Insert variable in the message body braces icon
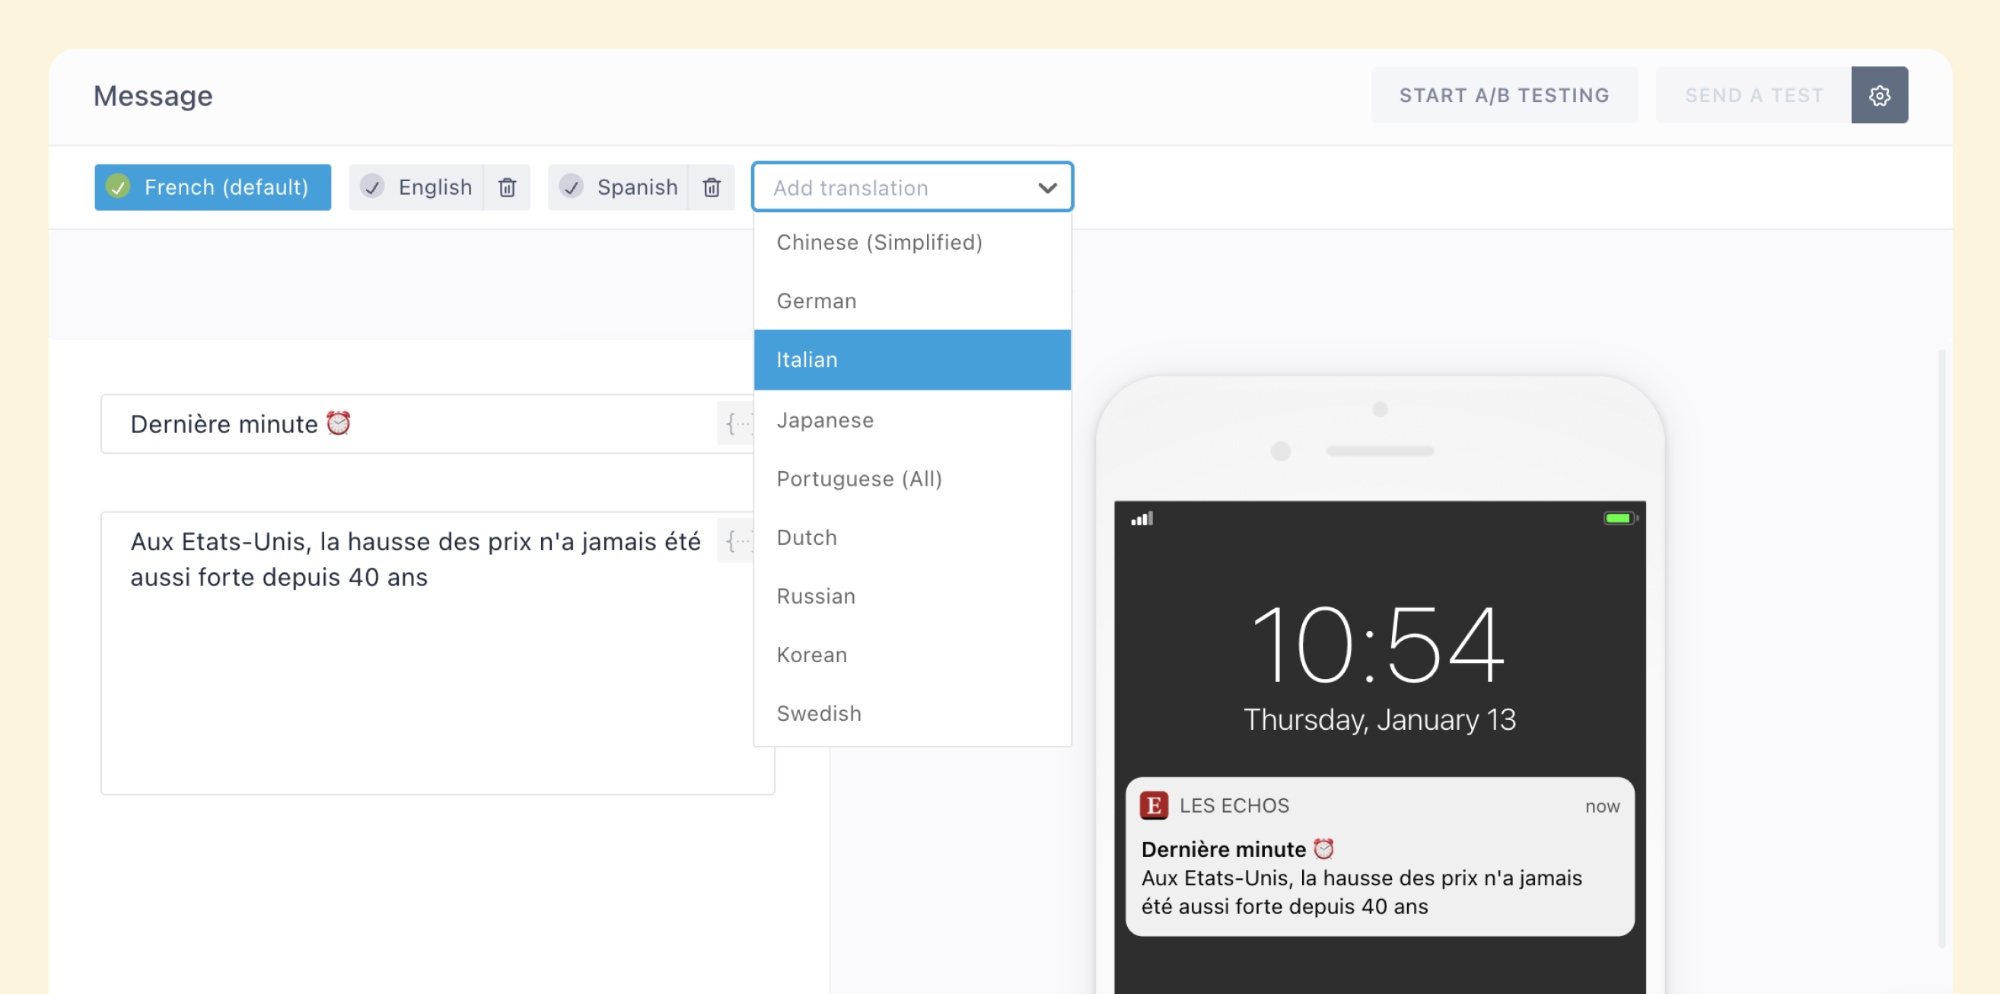 coord(736,541)
